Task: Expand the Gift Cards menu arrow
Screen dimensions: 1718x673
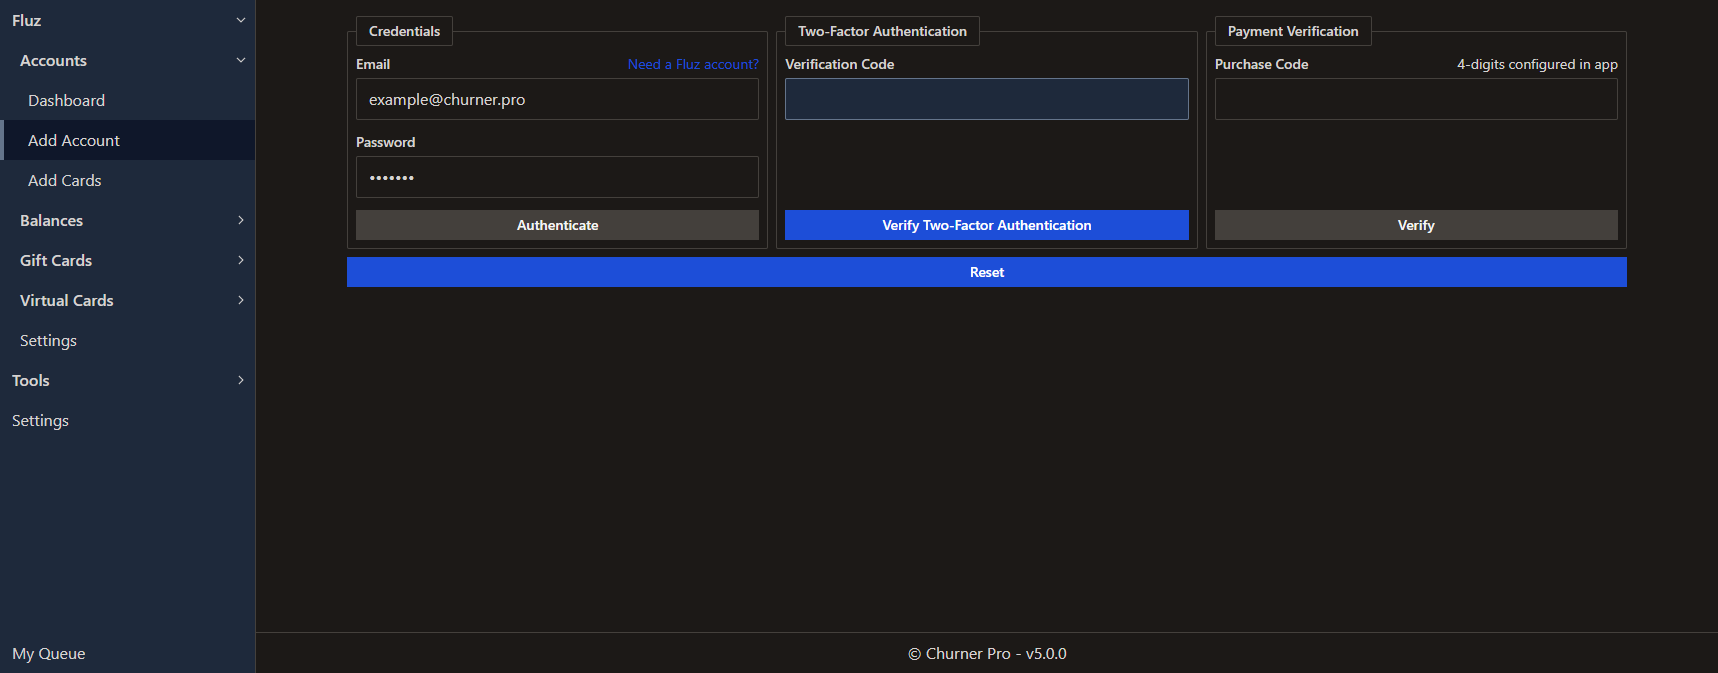Action: [x=240, y=260]
